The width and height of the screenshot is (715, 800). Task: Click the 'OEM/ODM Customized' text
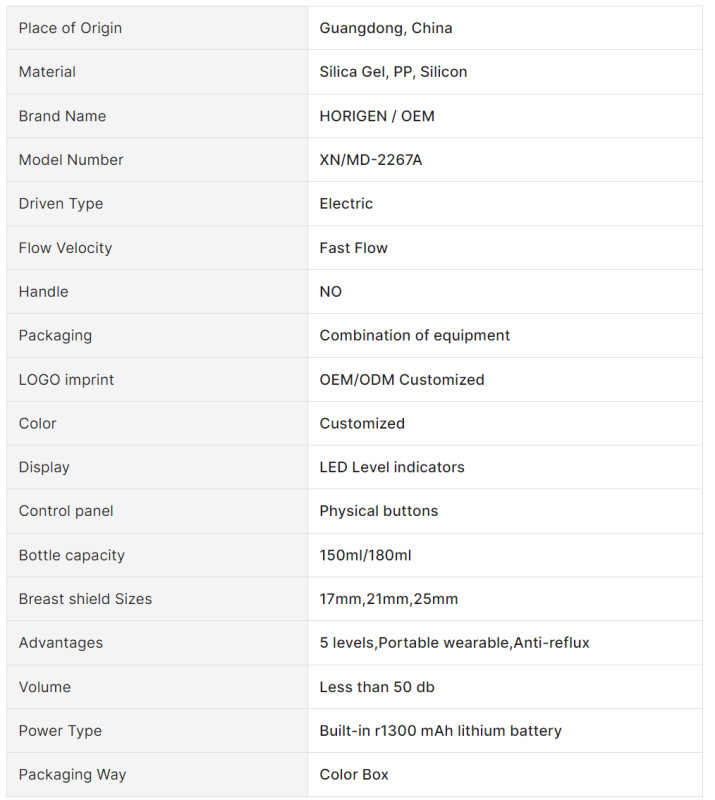pos(402,380)
